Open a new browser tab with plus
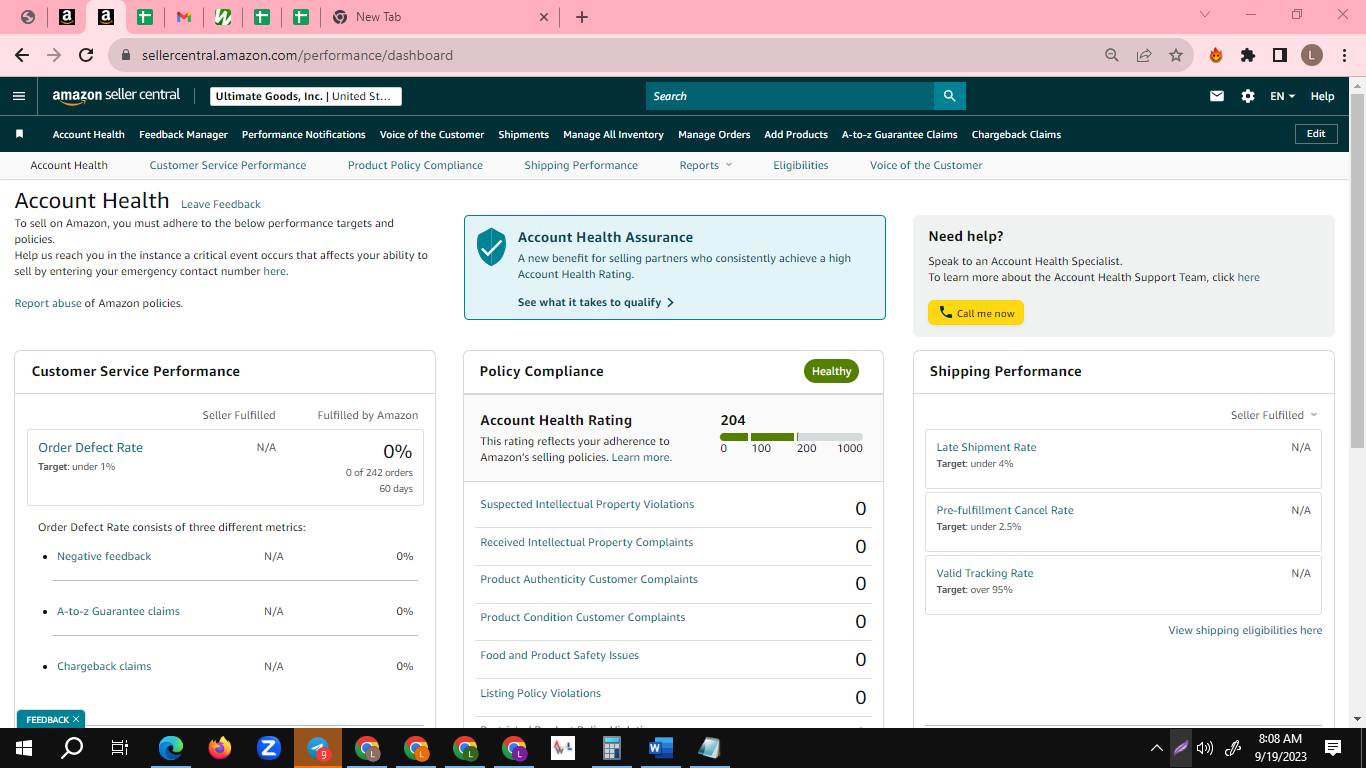This screenshot has width=1366, height=768. click(582, 17)
